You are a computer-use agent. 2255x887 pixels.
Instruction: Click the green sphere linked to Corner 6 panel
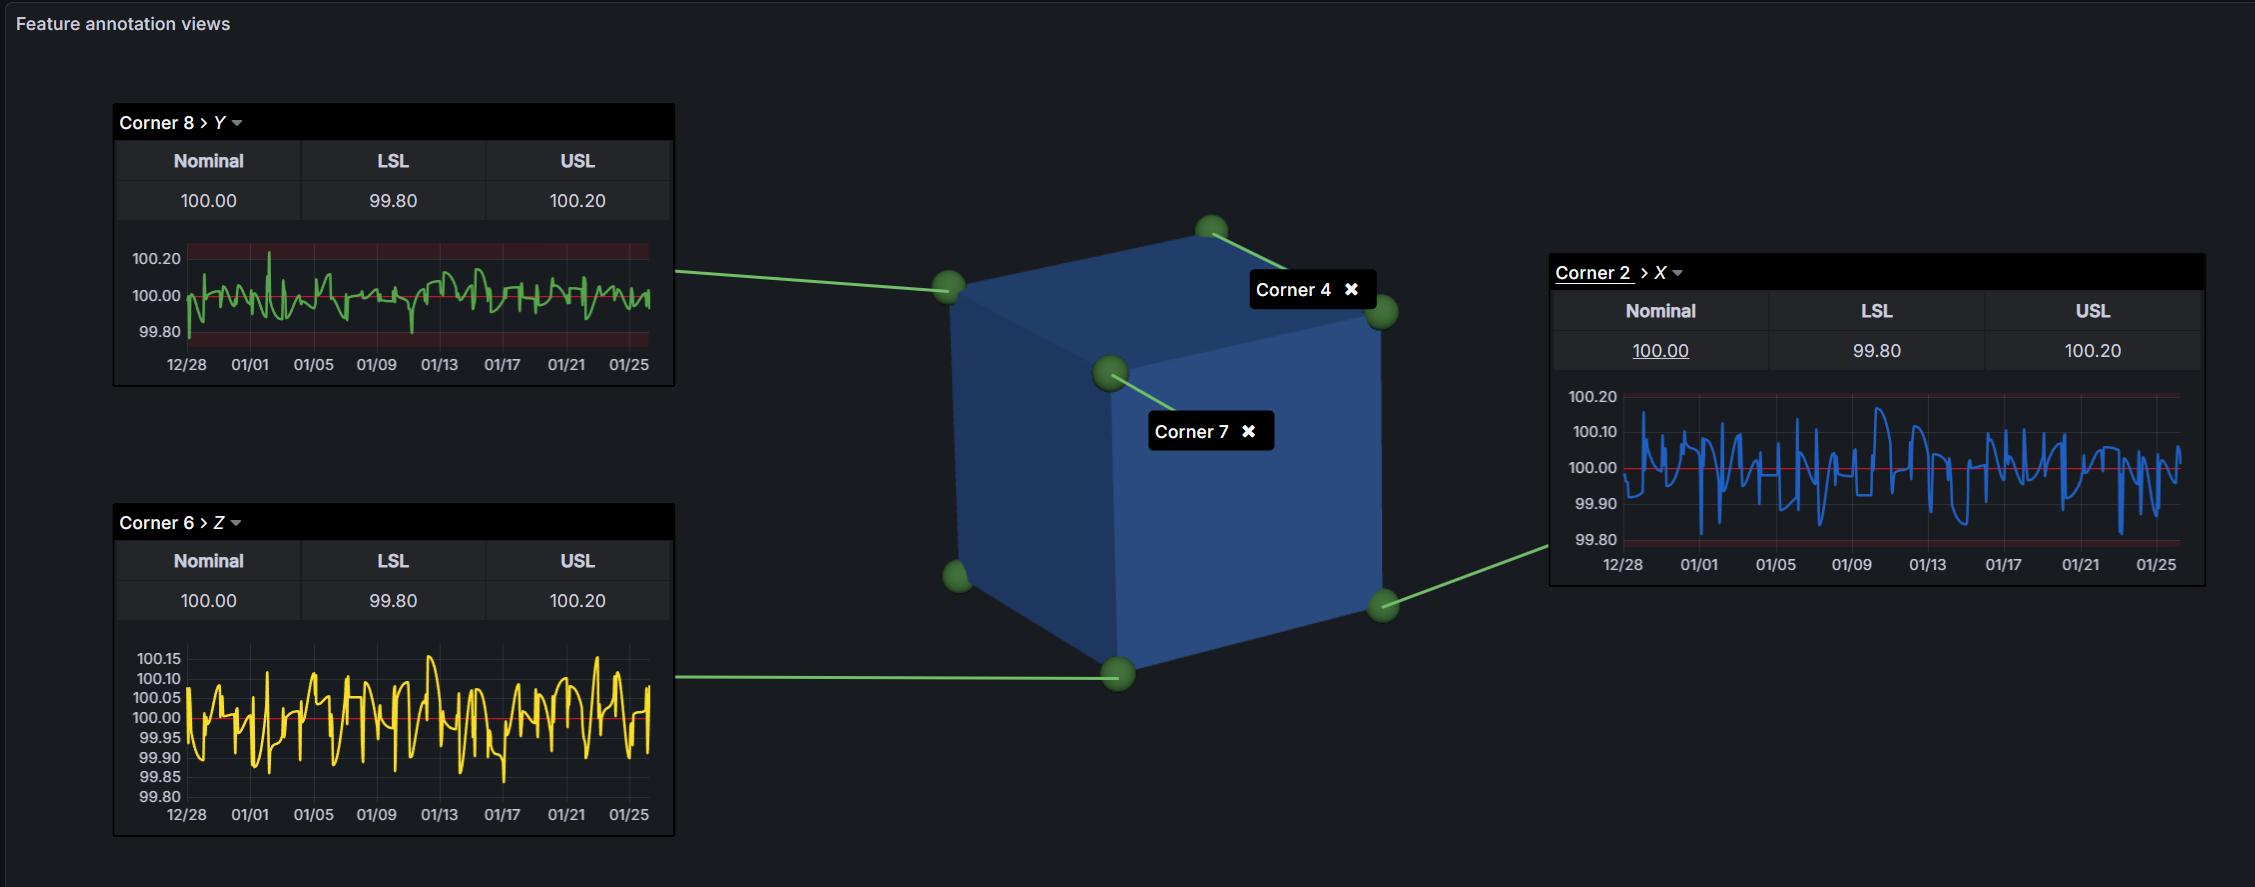pyautogui.click(x=1117, y=674)
